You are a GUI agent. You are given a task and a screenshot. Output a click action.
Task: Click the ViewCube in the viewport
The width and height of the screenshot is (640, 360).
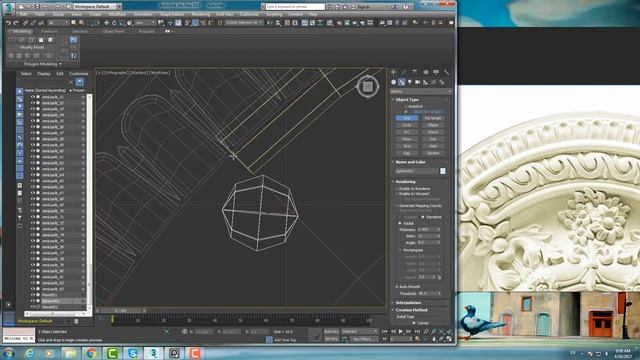(x=367, y=87)
